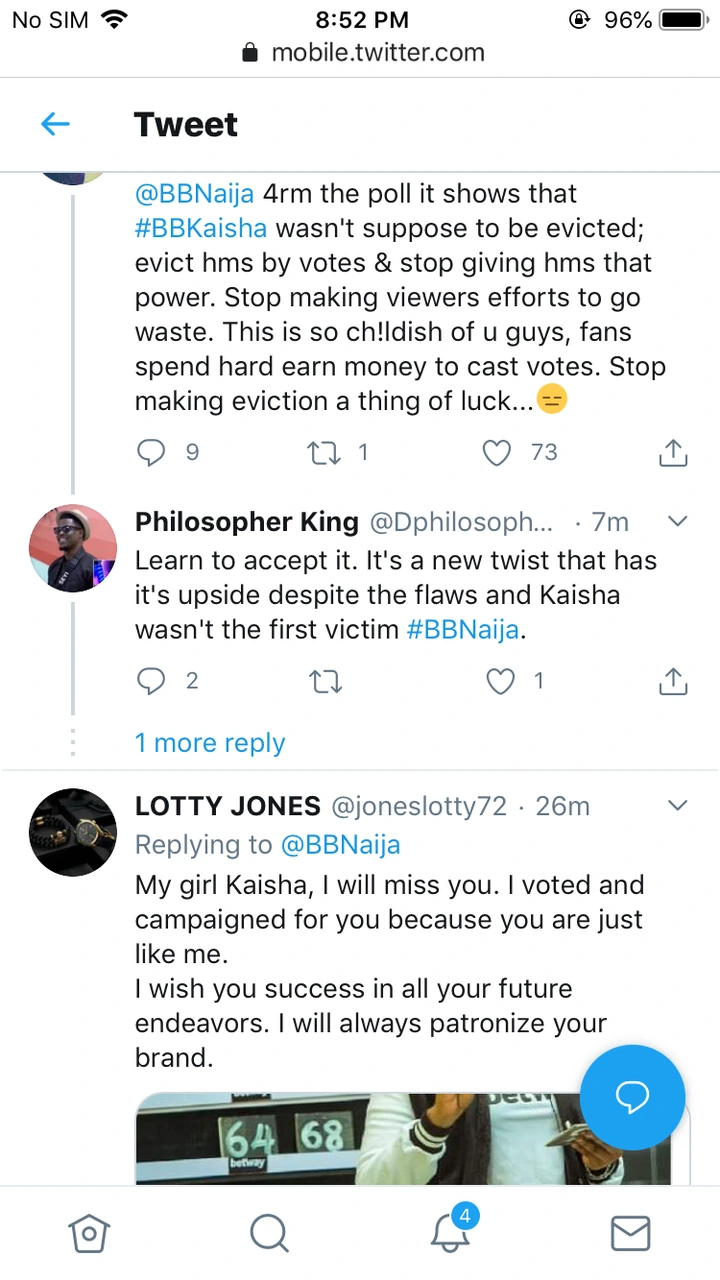The height and width of the screenshot is (1280, 720).
Task: Open options chevron on LOTTY JONES tweet
Action: [677, 805]
